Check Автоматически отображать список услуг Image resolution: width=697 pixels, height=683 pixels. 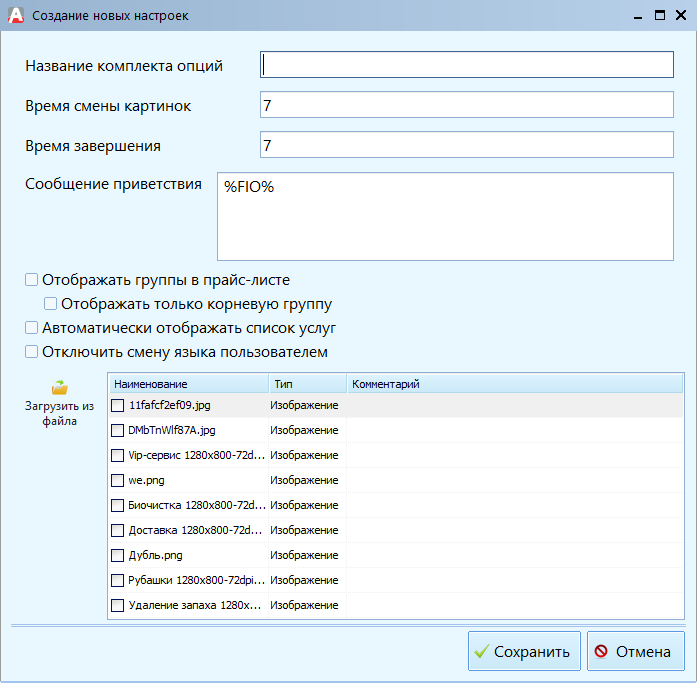[32, 328]
